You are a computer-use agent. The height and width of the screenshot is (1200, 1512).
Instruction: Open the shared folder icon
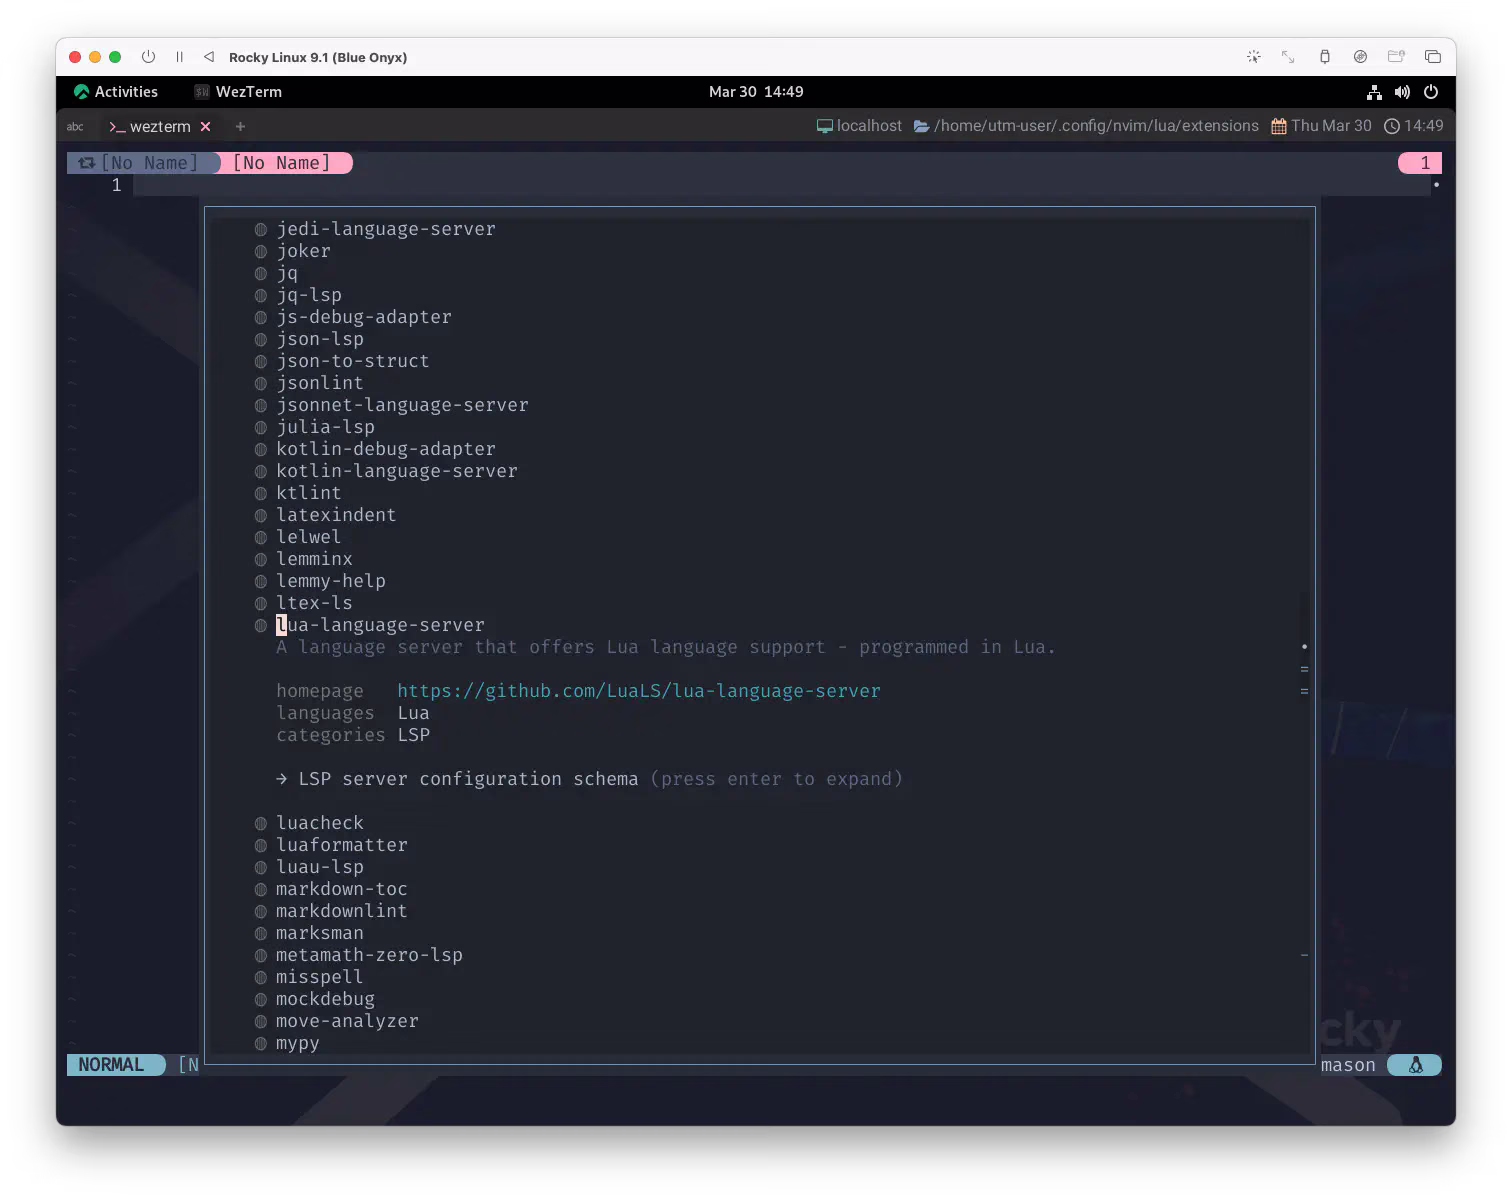(1396, 57)
